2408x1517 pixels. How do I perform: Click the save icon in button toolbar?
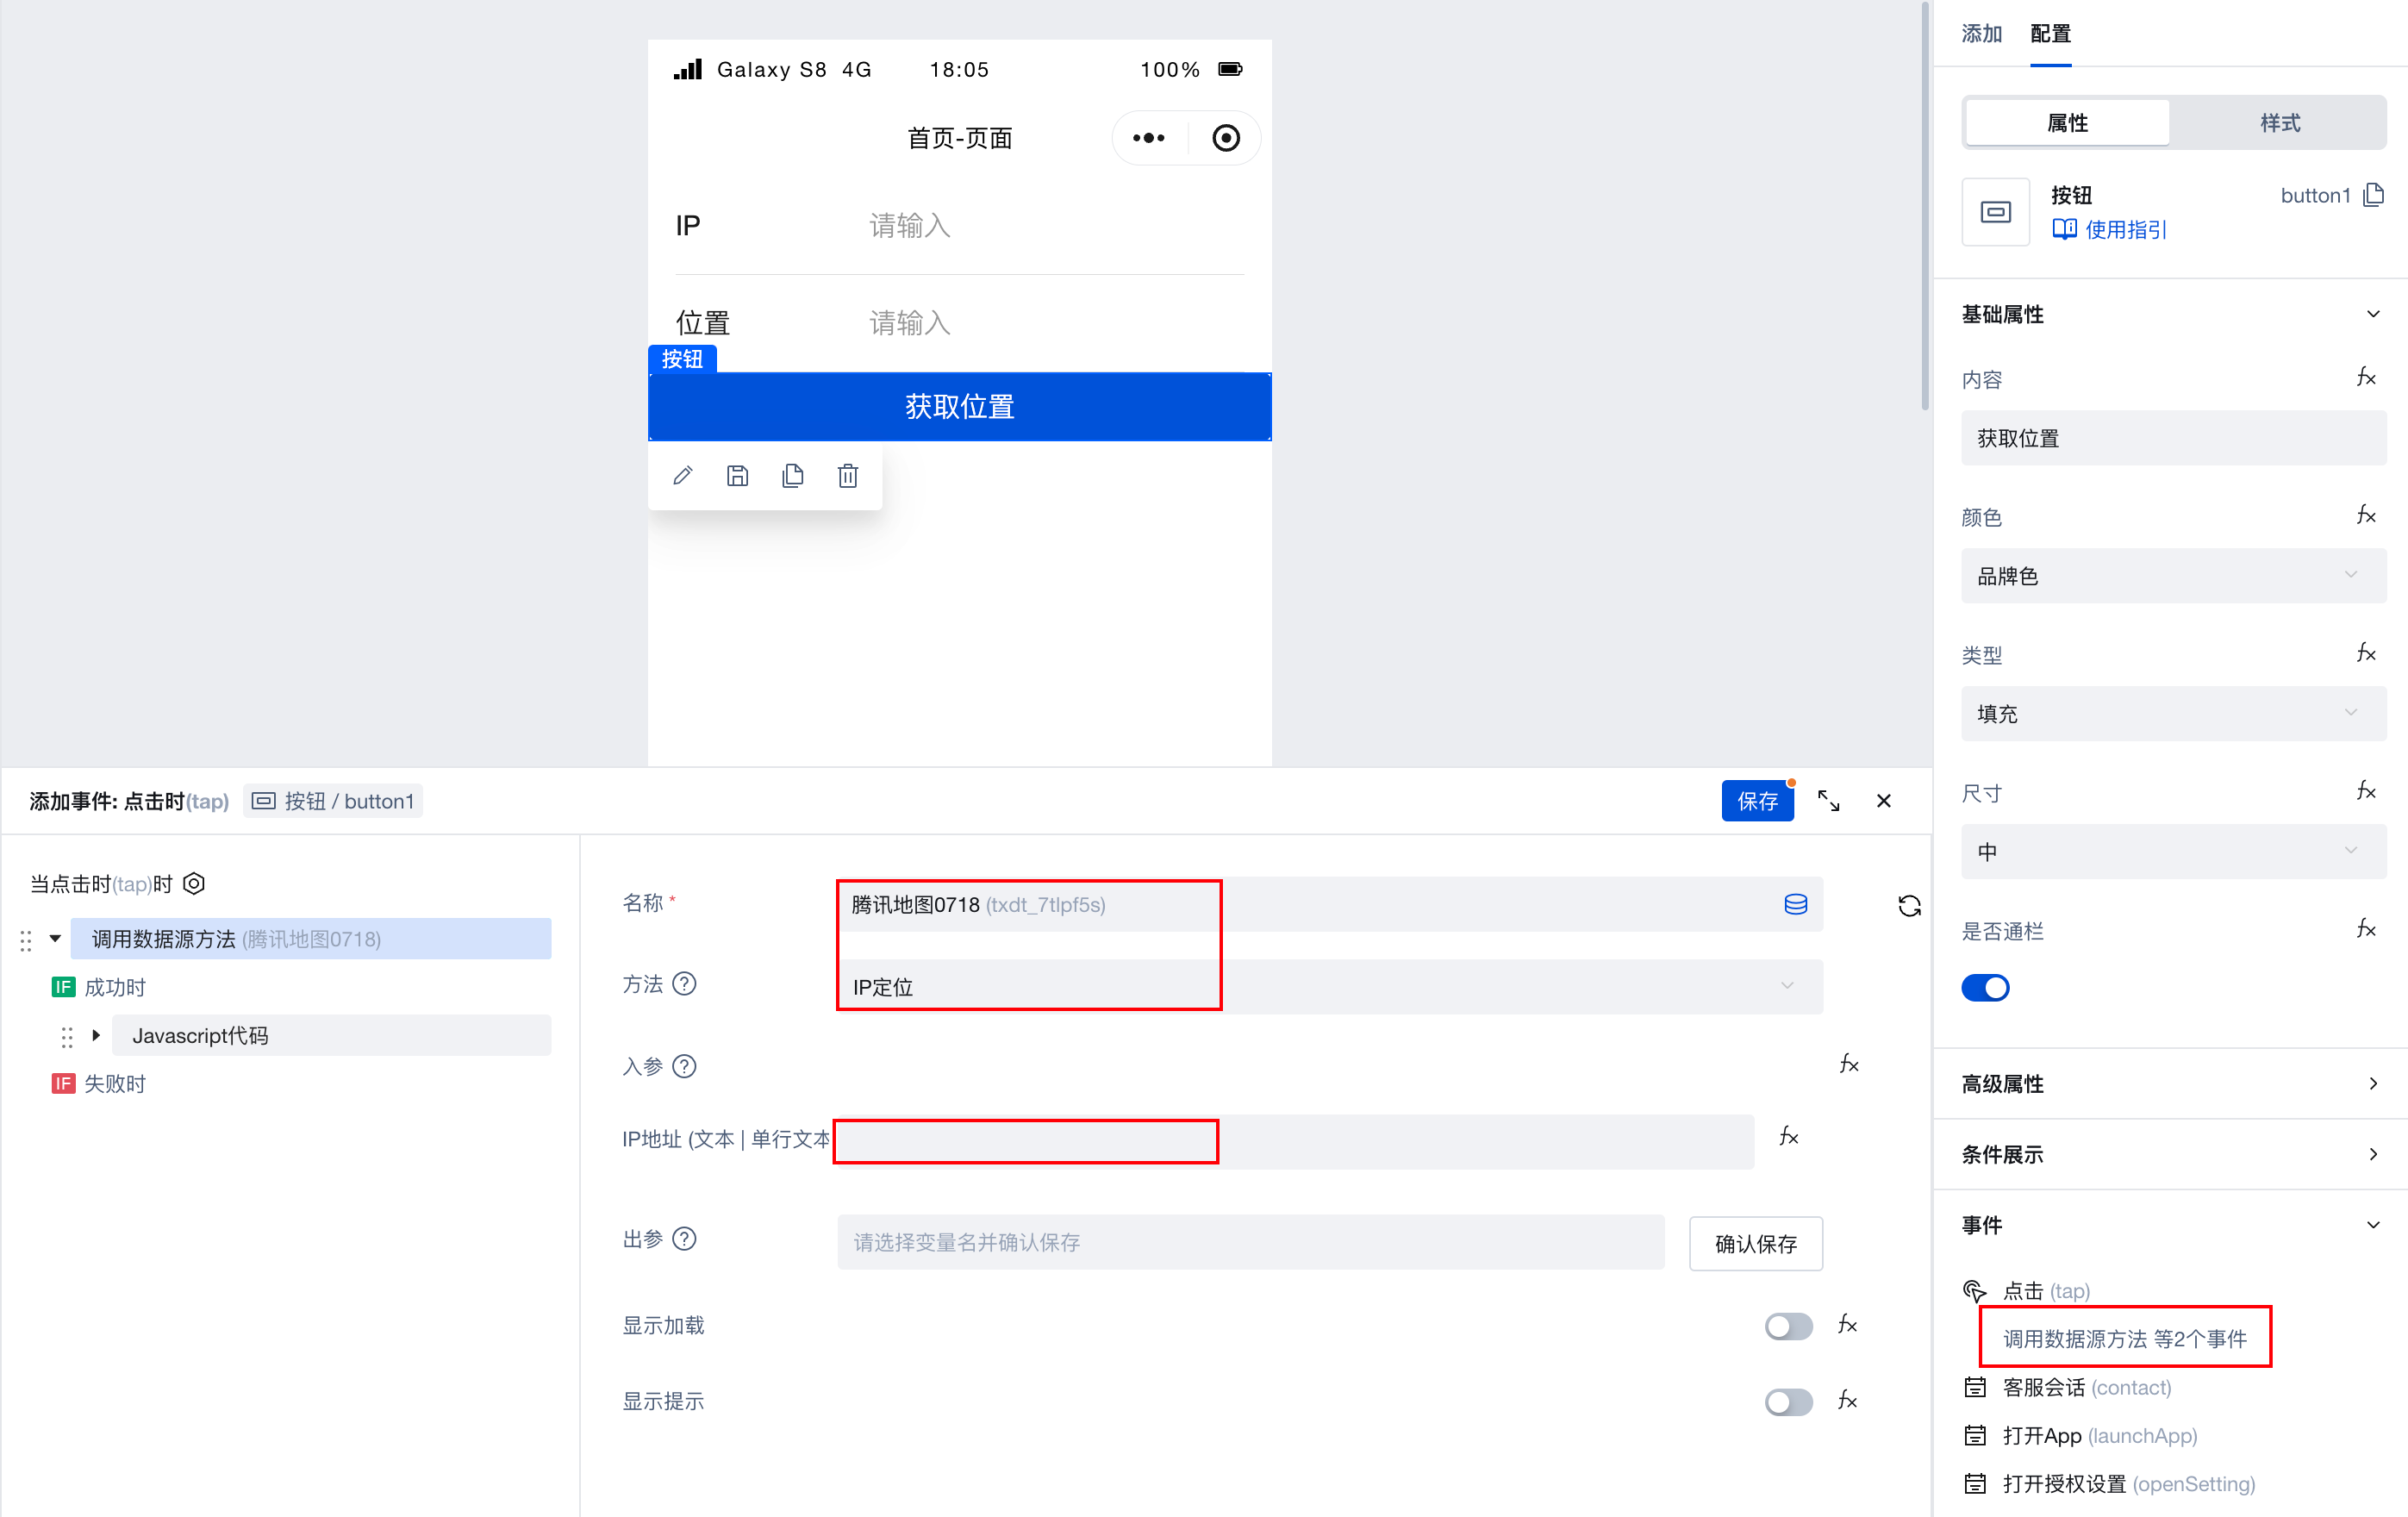(738, 476)
